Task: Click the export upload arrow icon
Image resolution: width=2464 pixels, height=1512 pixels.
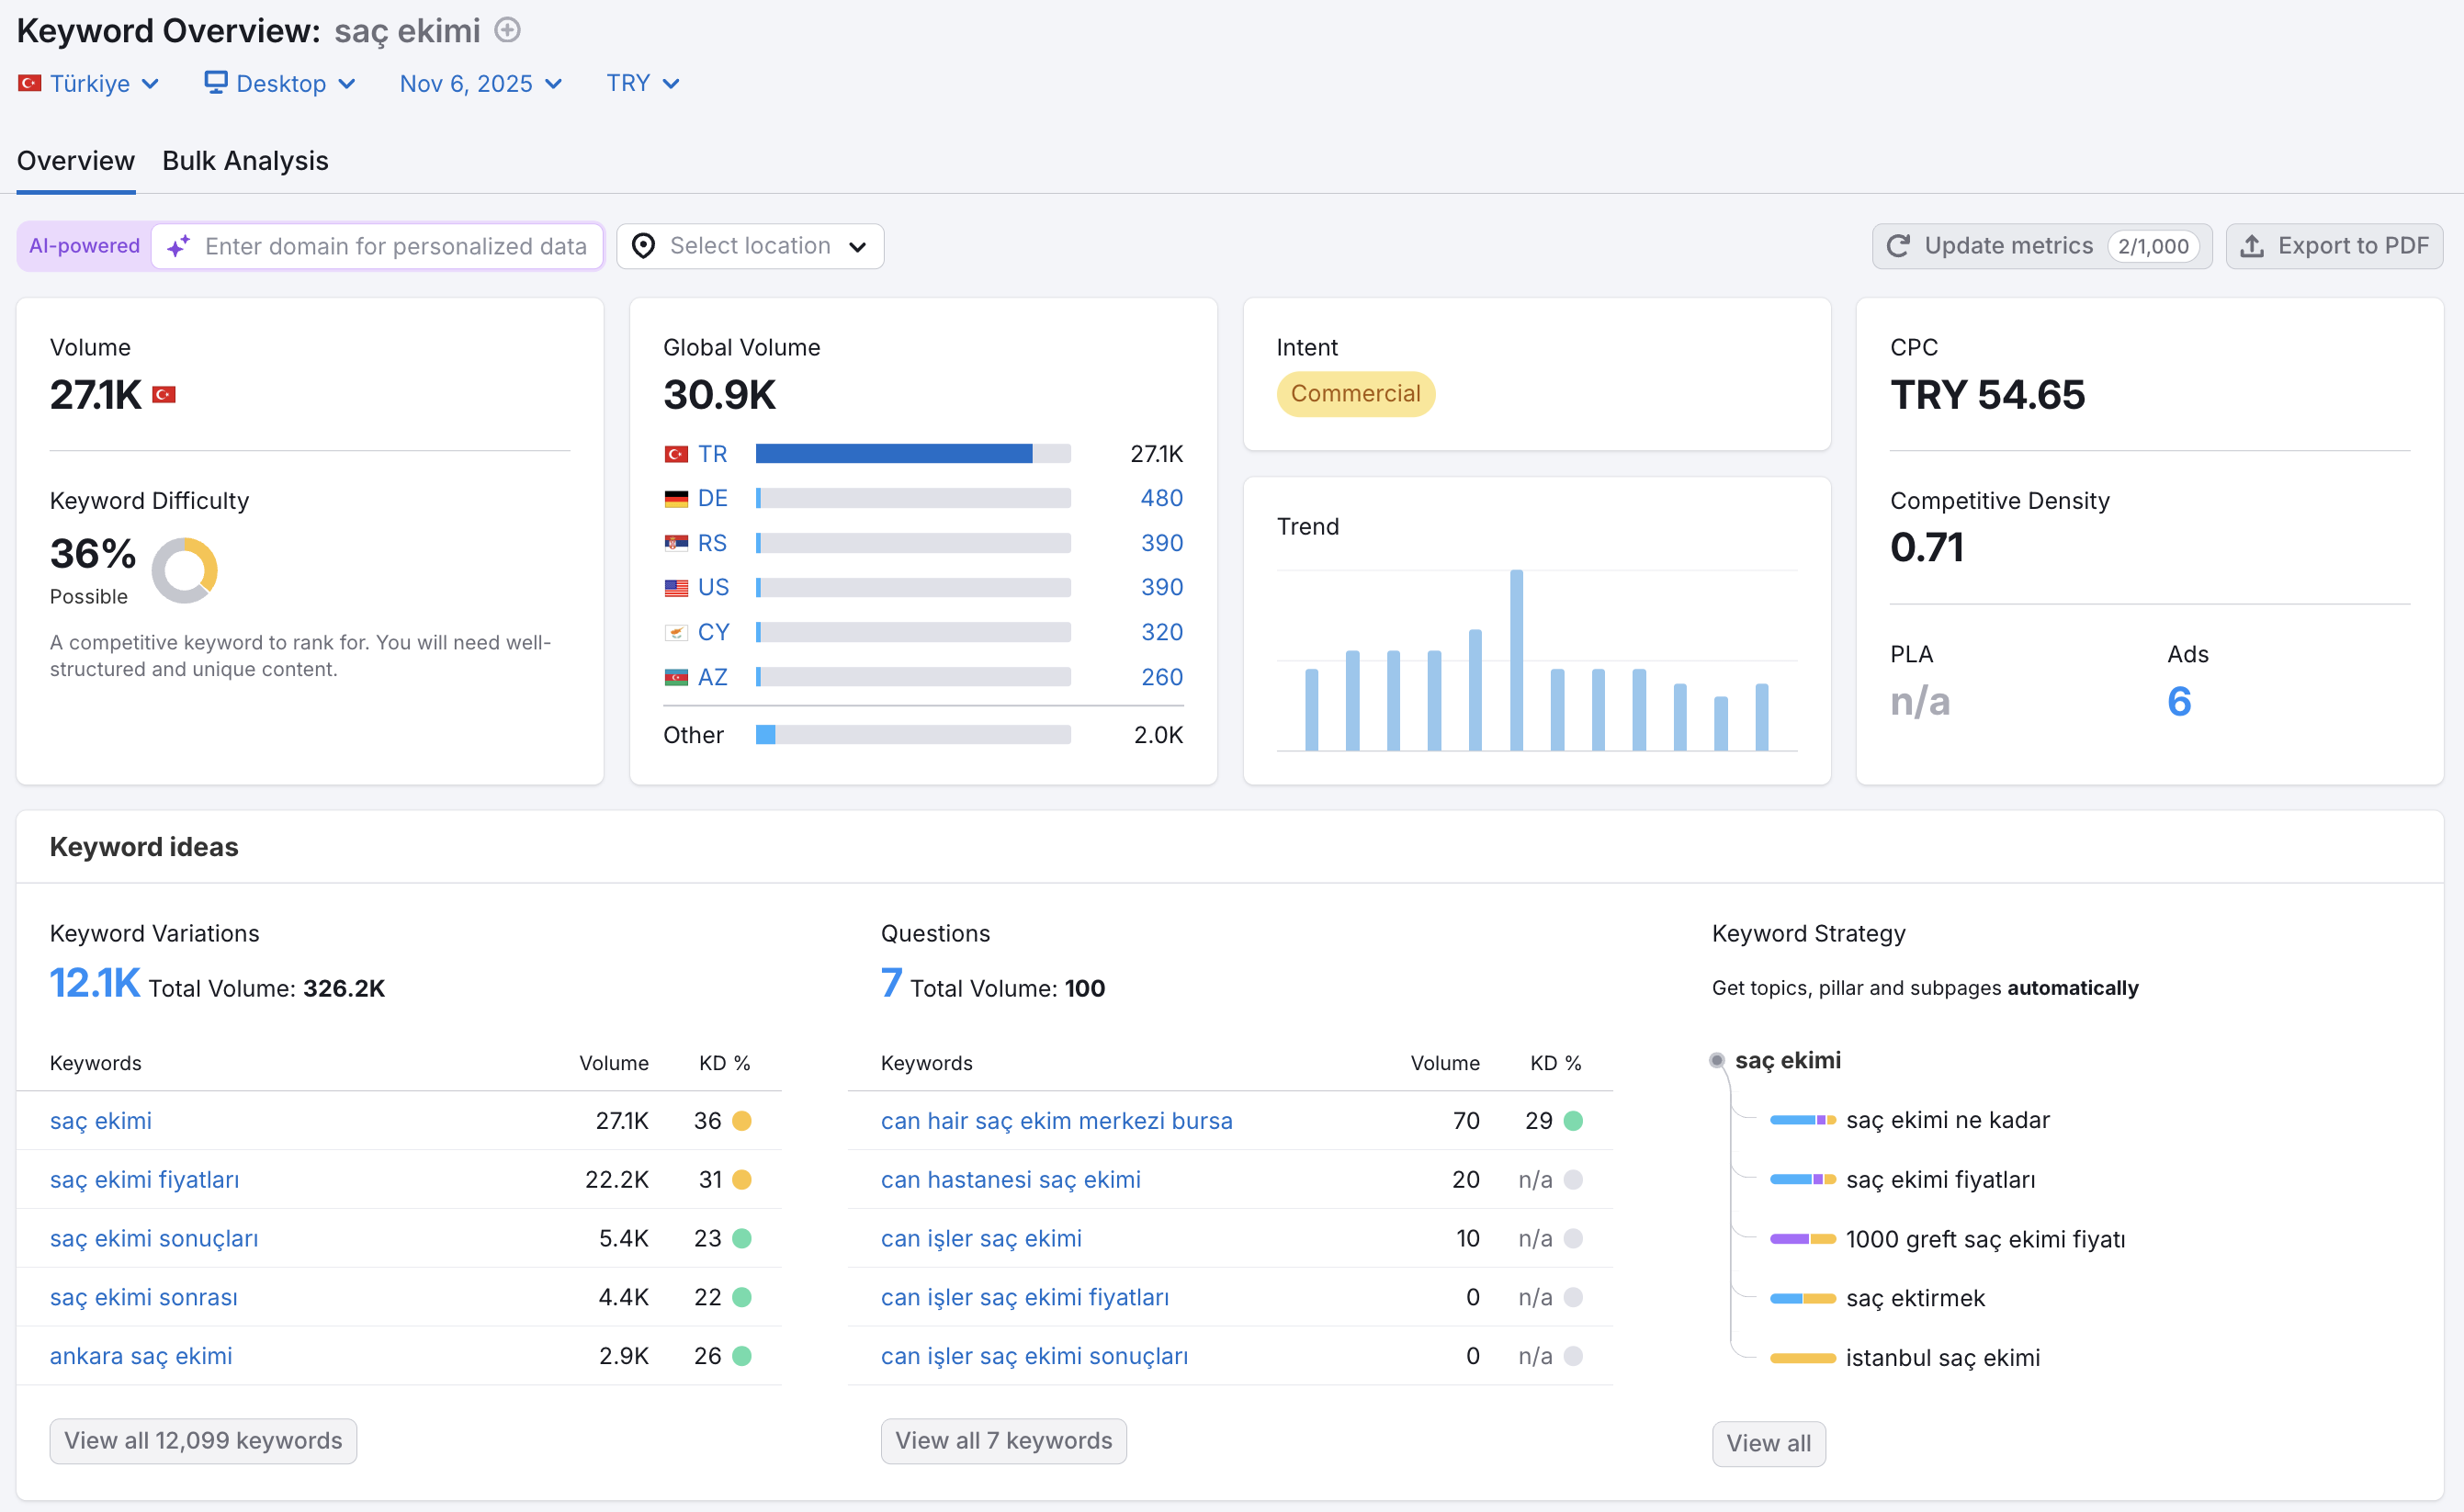Action: [x=2252, y=246]
